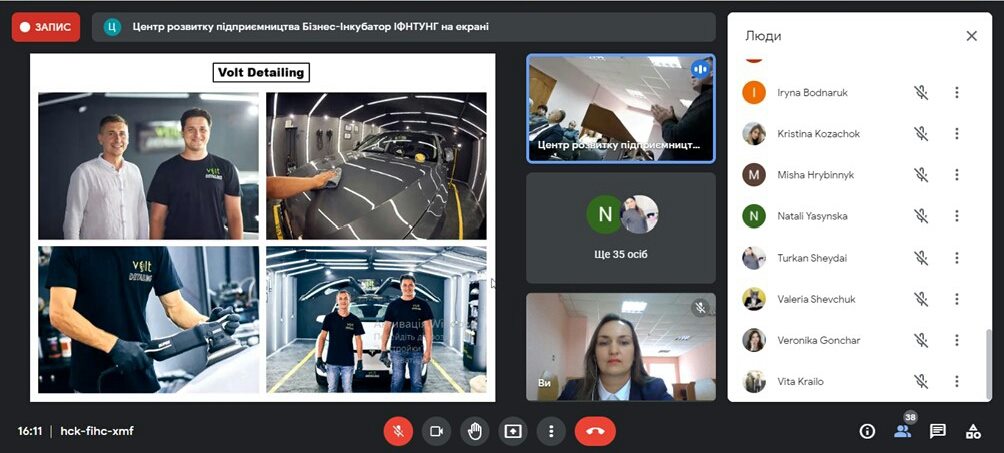Click the name Kristina Kozachok
1004x453 pixels.
(818, 133)
